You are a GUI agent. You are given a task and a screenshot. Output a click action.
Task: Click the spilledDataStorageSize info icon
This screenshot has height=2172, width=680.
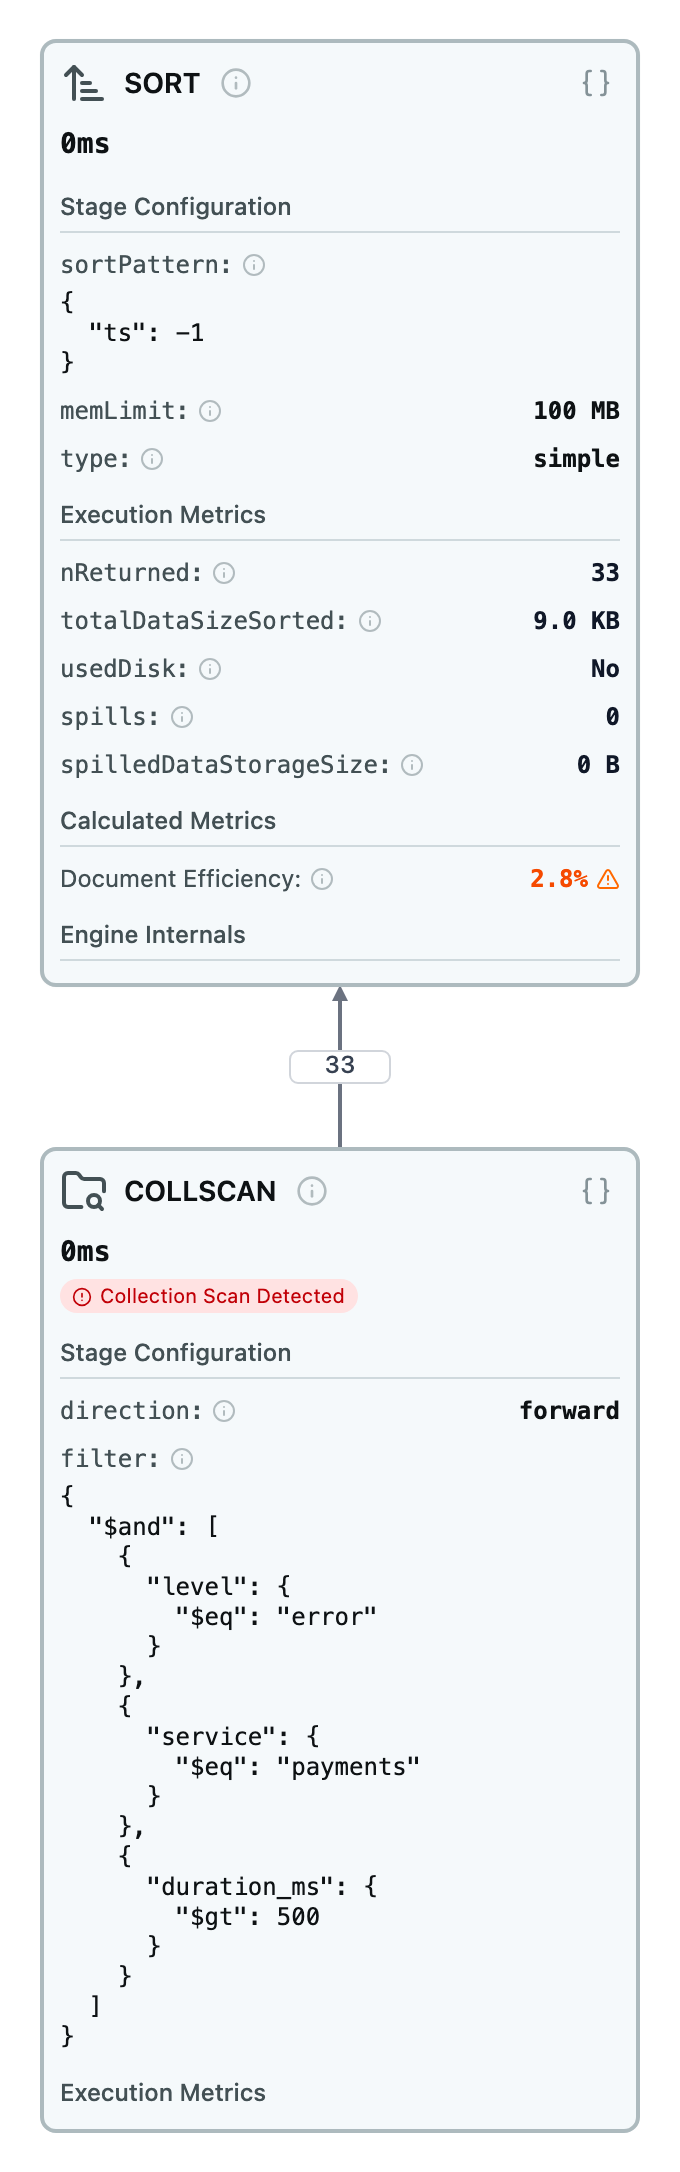pos(412,765)
